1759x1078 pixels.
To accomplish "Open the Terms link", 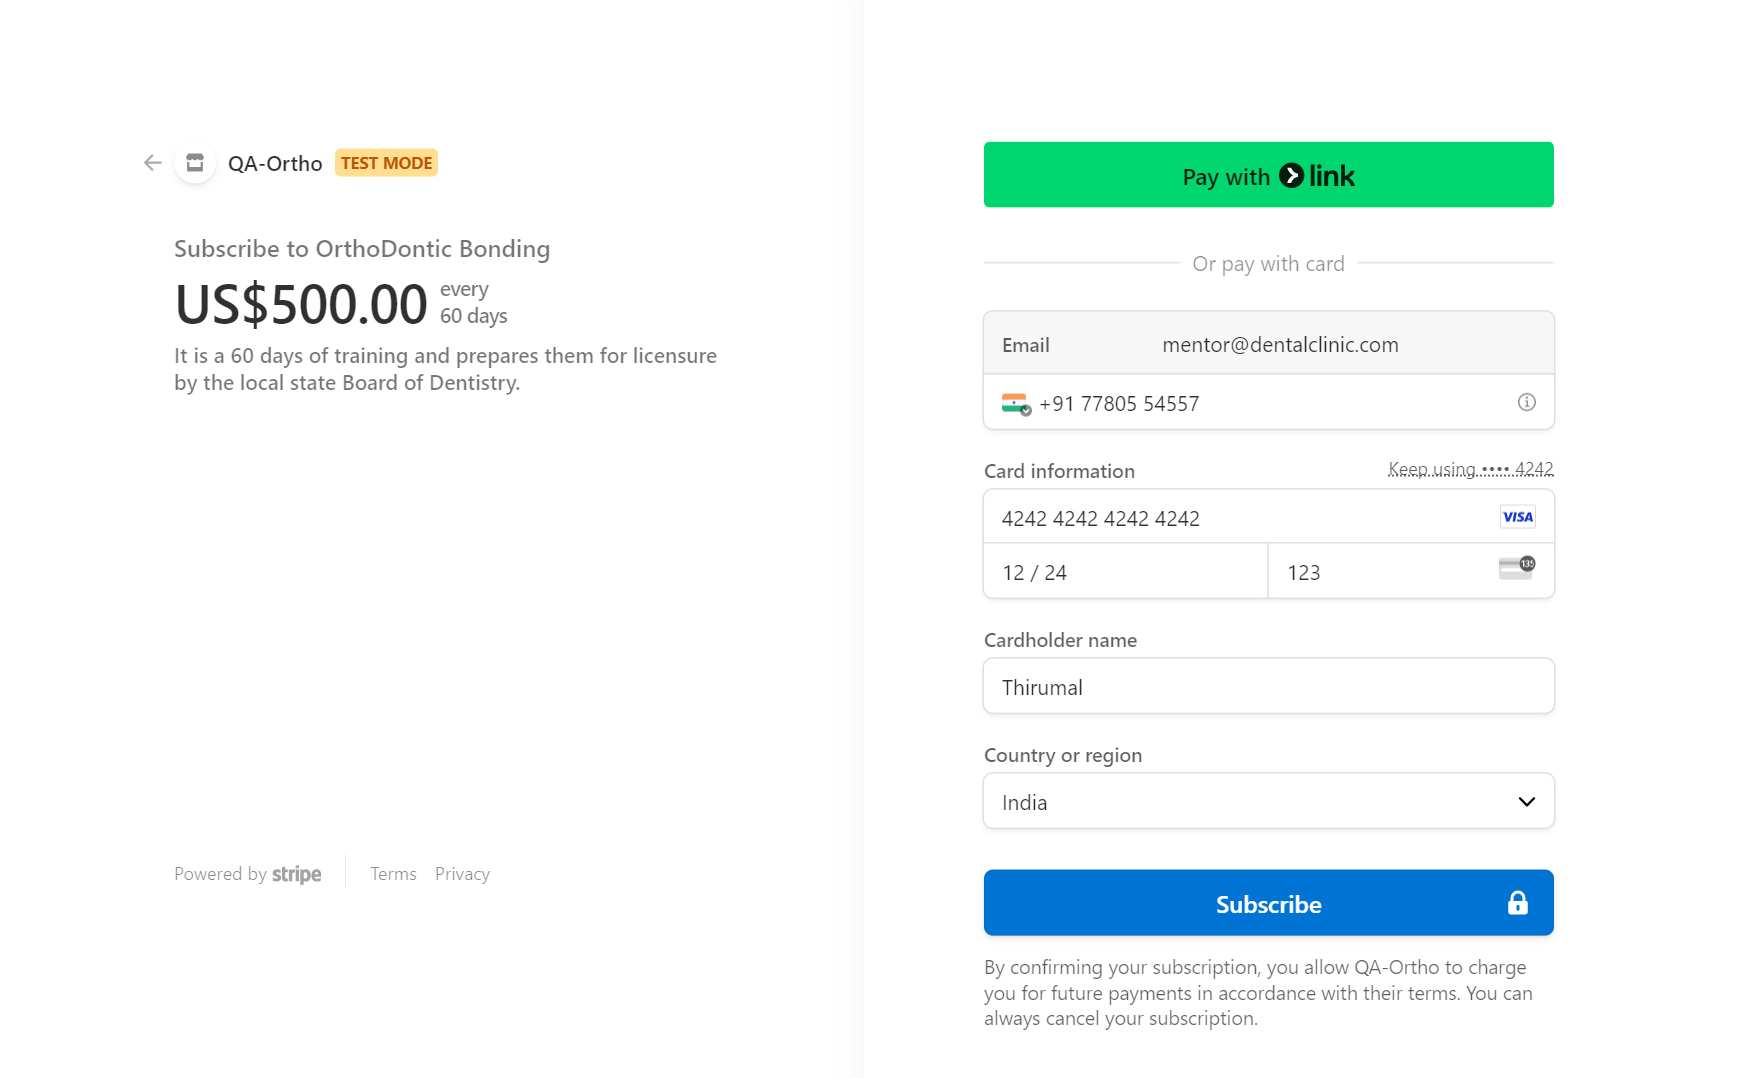I will 393,874.
